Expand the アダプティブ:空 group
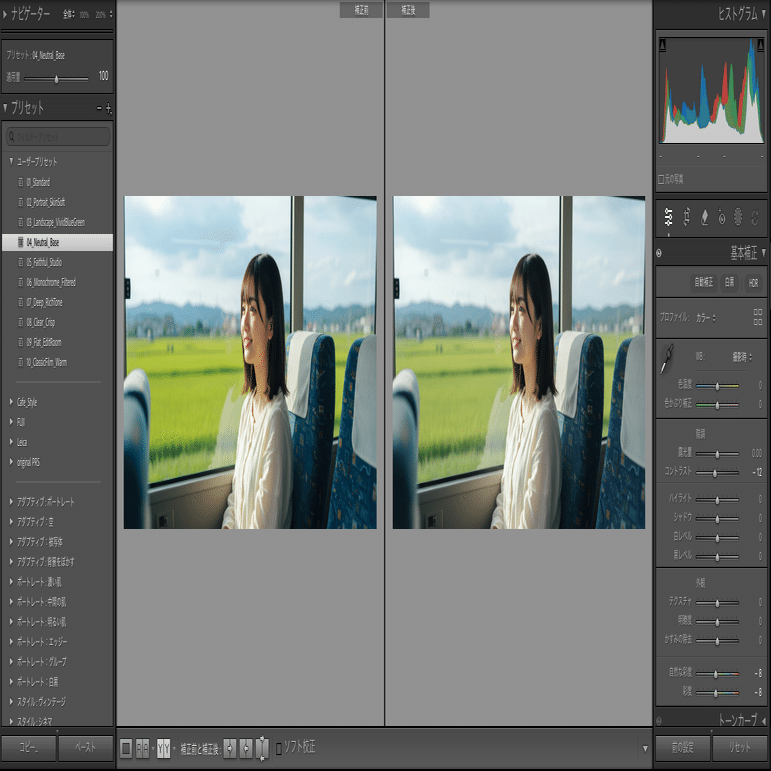Image resolution: width=771 pixels, height=771 pixels. 11,522
